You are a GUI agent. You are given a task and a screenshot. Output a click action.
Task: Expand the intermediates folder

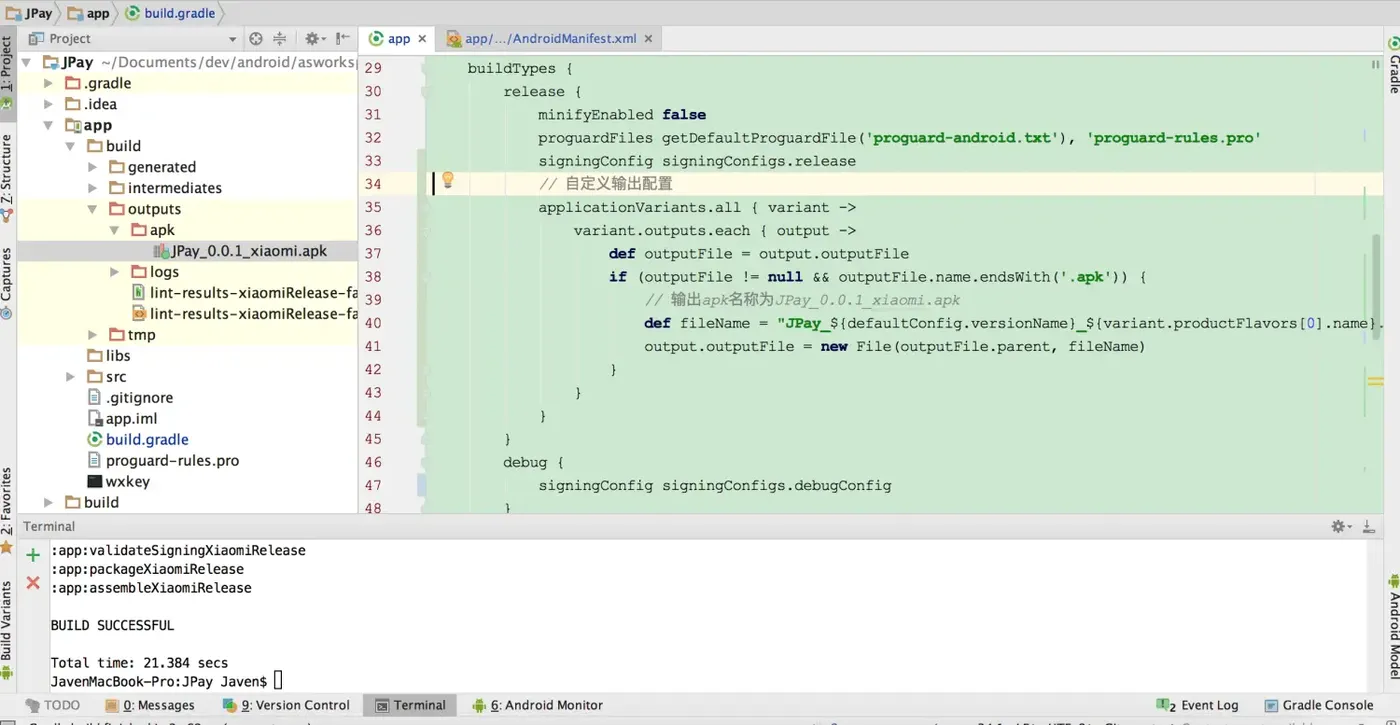[x=92, y=188]
